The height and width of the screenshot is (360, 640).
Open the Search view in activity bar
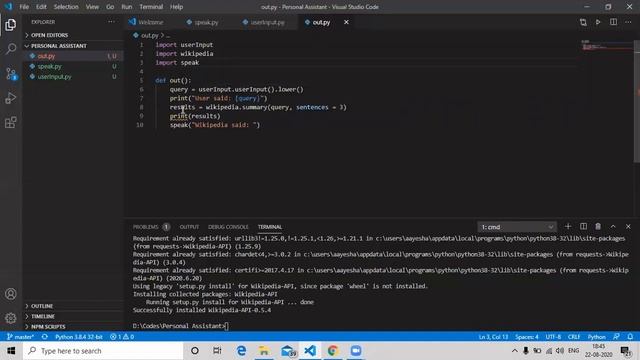tap(11, 49)
